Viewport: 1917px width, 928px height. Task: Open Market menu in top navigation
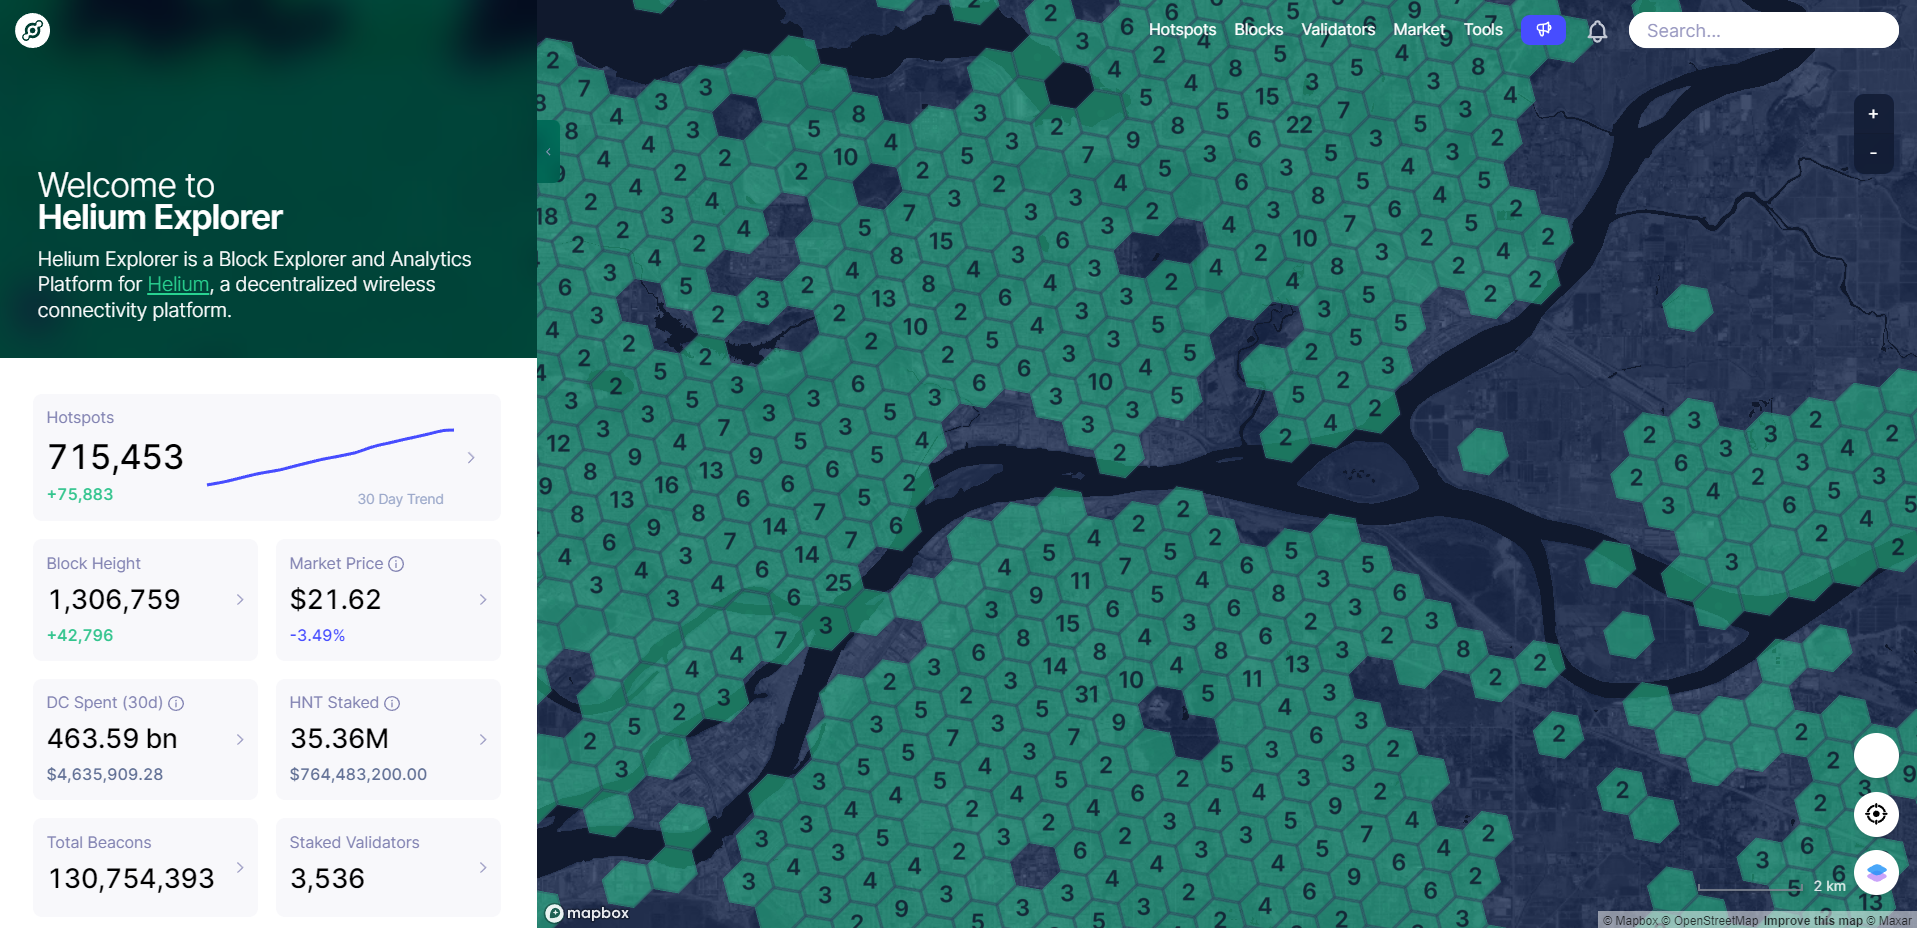click(x=1419, y=30)
